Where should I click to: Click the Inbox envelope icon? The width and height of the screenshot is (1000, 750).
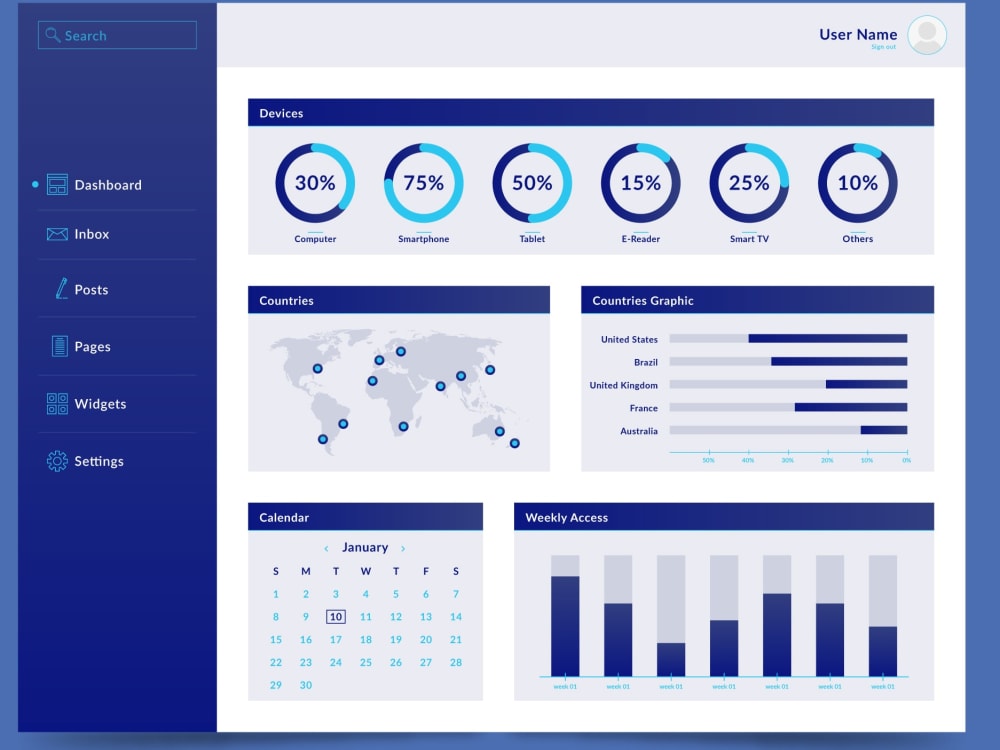point(57,234)
